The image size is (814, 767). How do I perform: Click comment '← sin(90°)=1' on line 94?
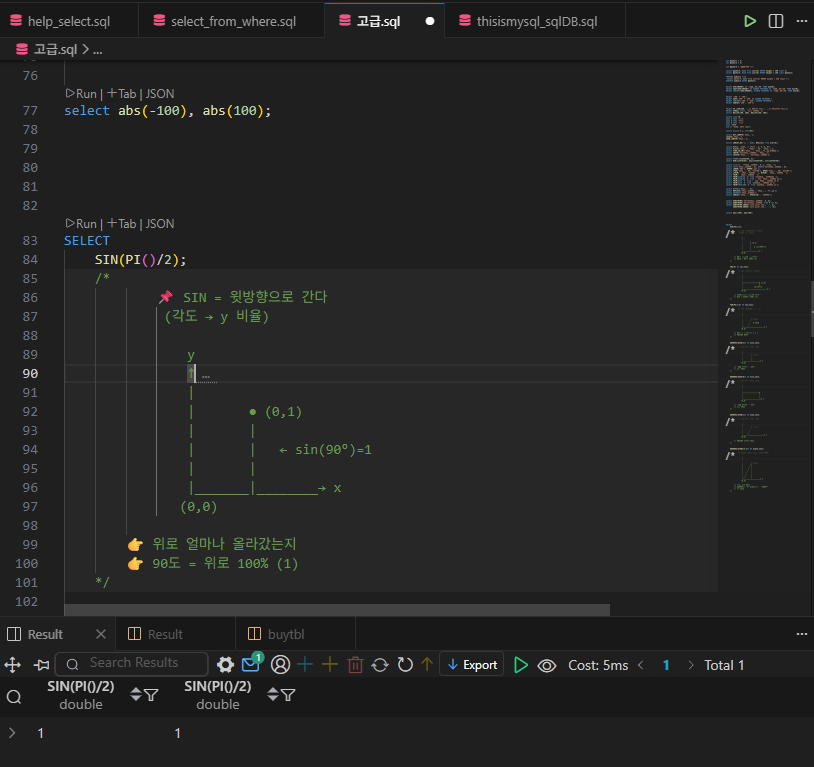click(x=325, y=450)
